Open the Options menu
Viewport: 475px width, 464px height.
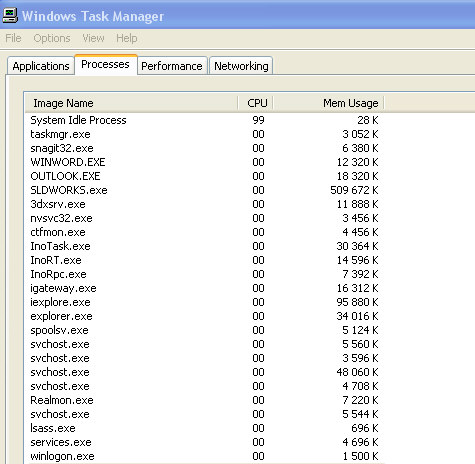pyautogui.click(x=52, y=38)
